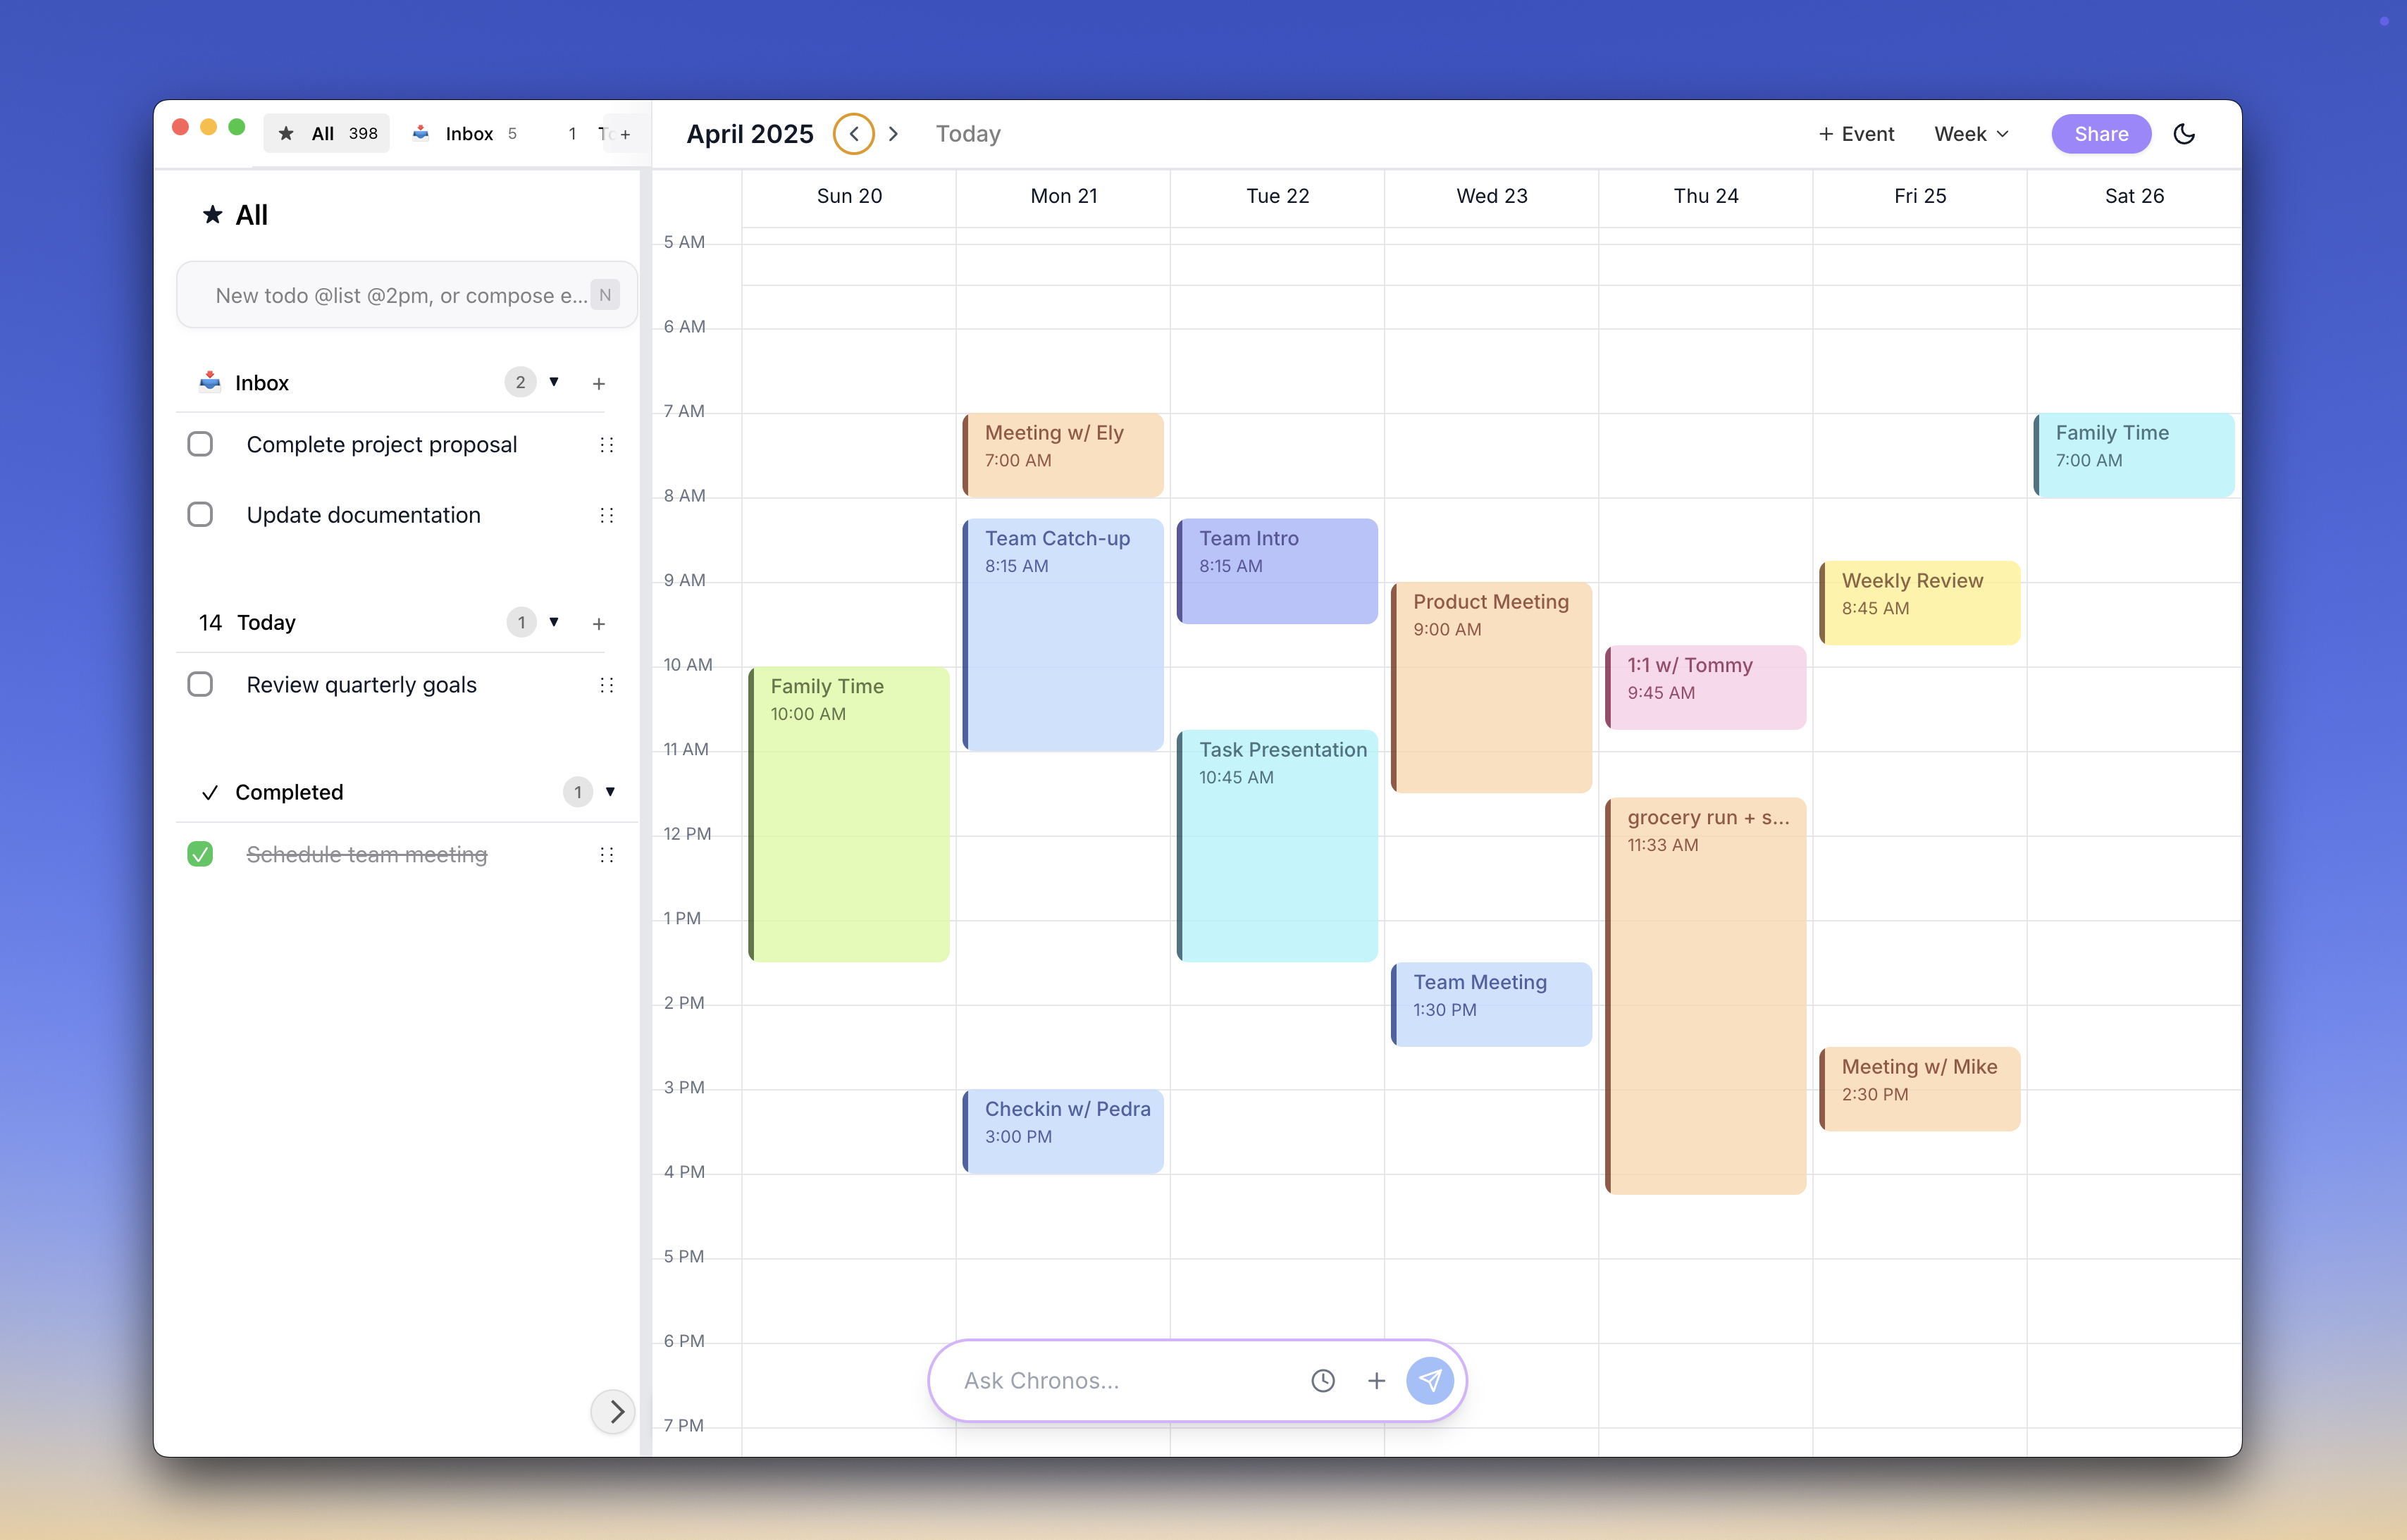Click the next week arrow icon
The height and width of the screenshot is (1540, 2407).
click(x=893, y=134)
